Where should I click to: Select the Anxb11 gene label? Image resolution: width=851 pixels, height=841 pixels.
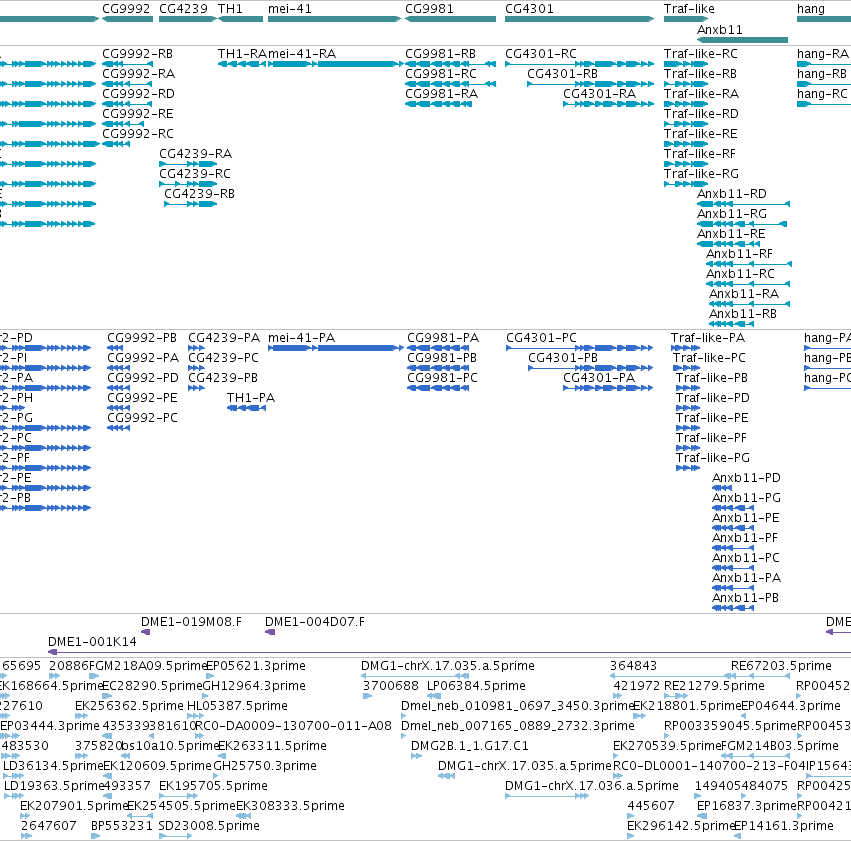pyautogui.click(x=720, y=29)
